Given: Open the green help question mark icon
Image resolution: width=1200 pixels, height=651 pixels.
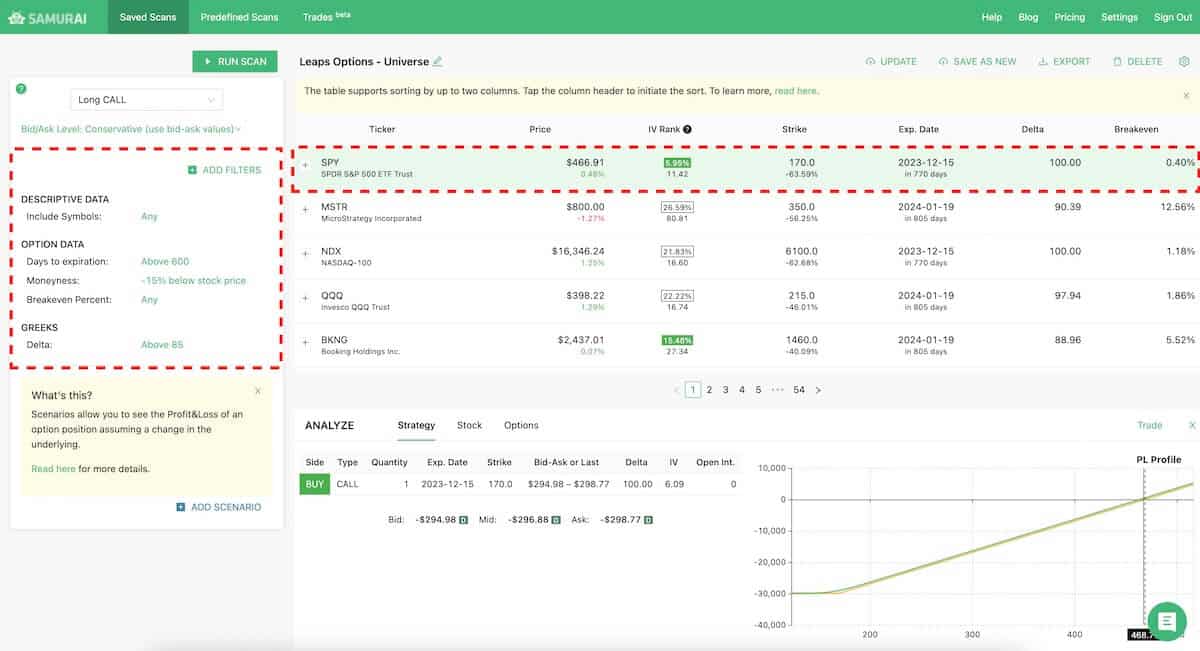Looking at the screenshot, I should [x=21, y=88].
